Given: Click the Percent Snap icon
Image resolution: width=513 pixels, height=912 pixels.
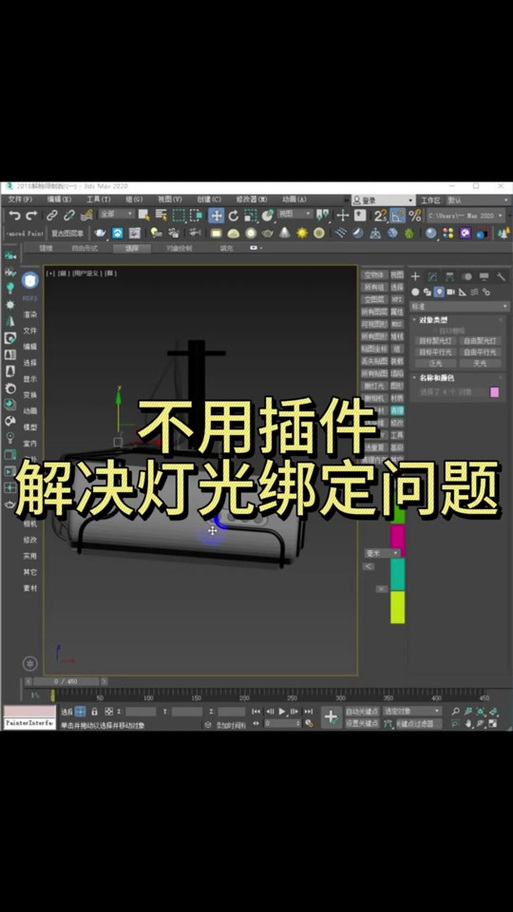Looking at the screenshot, I should pyautogui.click(x=415, y=216).
